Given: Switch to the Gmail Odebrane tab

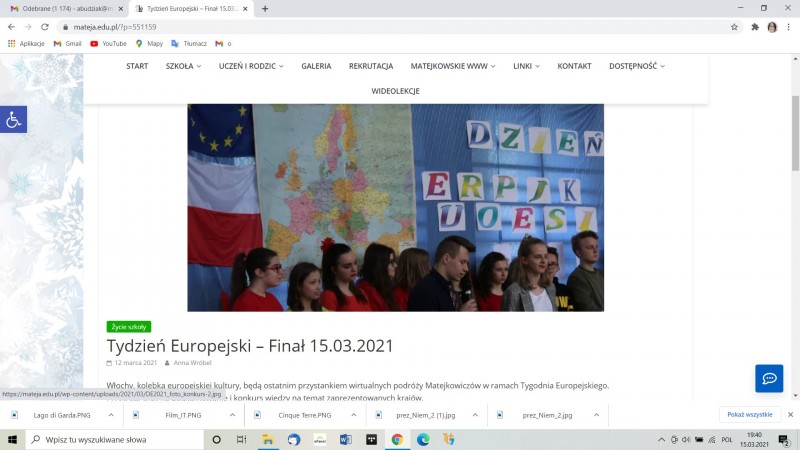Looking at the screenshot, I should click(63, 8).
